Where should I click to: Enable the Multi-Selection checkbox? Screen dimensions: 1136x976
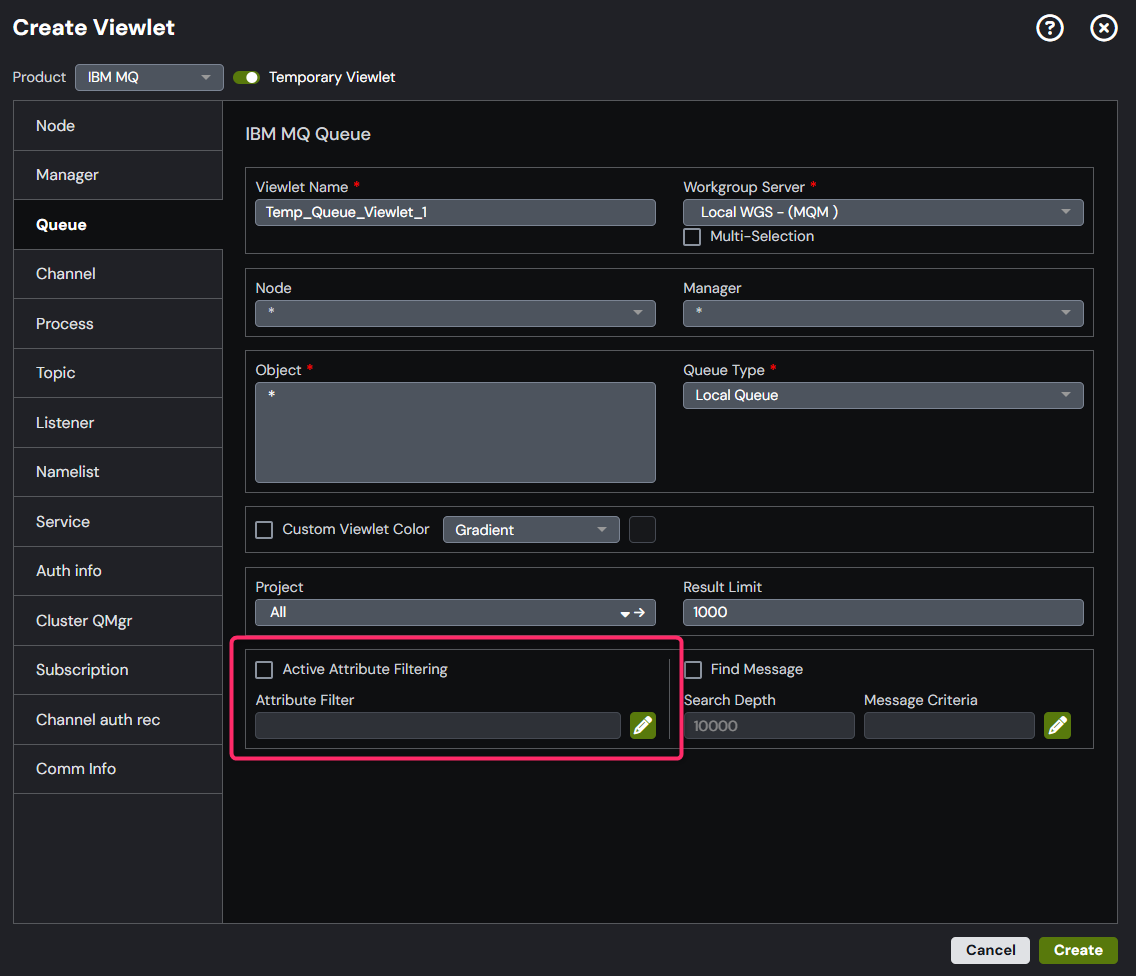click(x=692, y=237)
